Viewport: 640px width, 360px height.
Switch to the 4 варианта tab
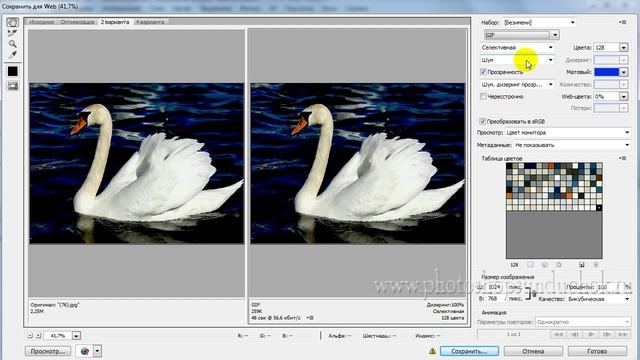pyautogui.click(x=150, y=22)
